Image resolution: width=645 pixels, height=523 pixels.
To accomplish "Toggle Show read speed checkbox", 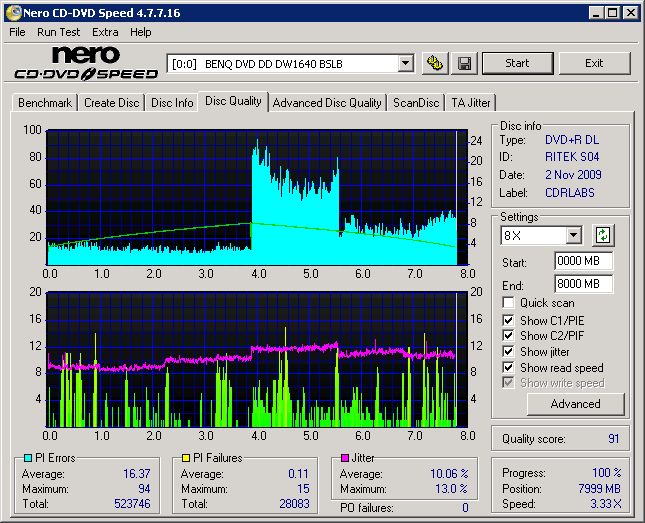I will [509, 368].
